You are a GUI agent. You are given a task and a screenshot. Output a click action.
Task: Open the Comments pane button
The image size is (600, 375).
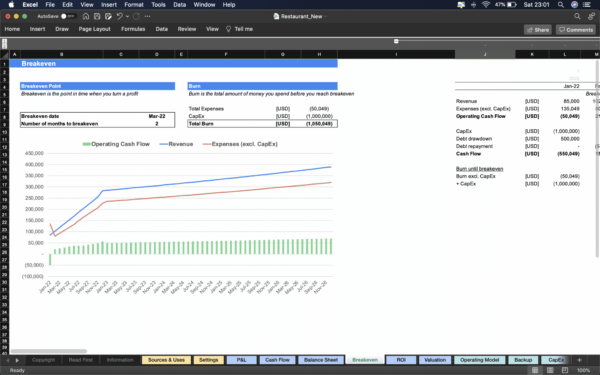coord(576,30)
